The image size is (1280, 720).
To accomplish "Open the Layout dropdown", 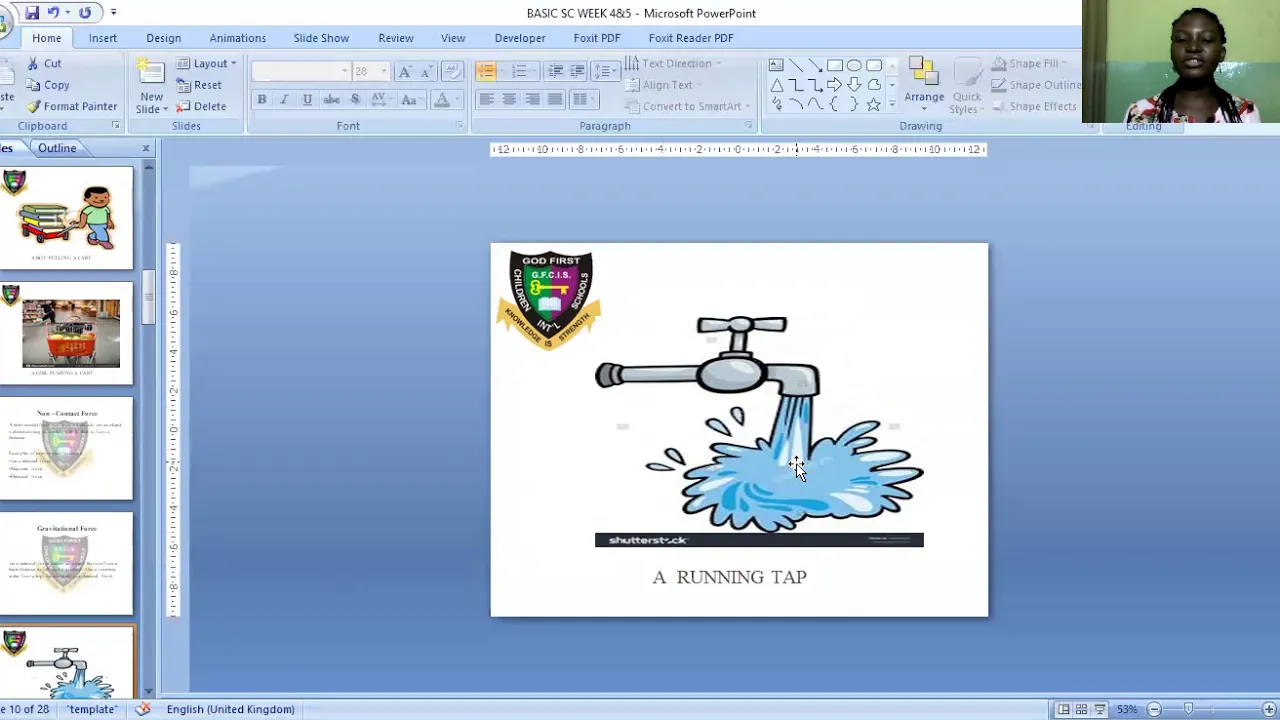I will point(207,63).
